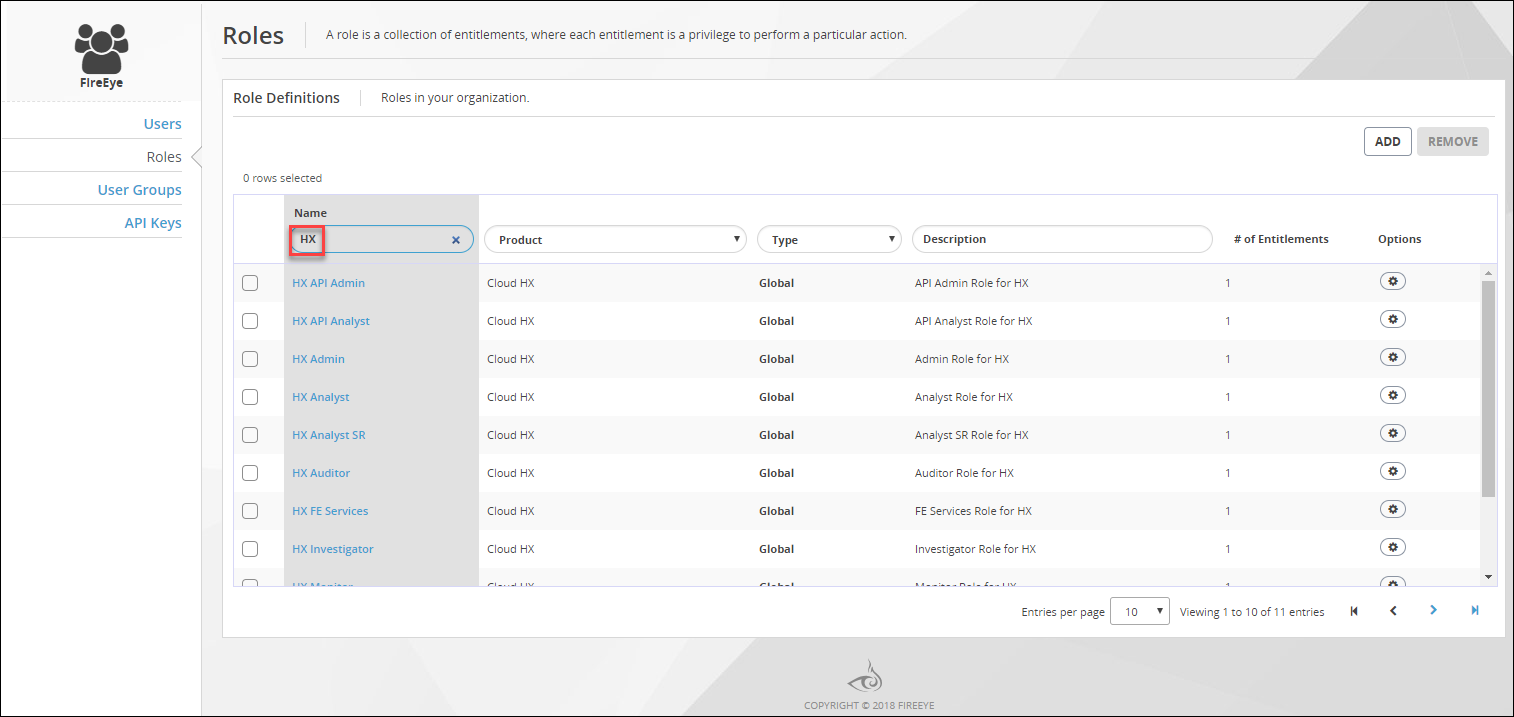Click 'Investigator Role for HX' description
The width and height of the screenshot is (1514, 717).
[x=975, y=549]
